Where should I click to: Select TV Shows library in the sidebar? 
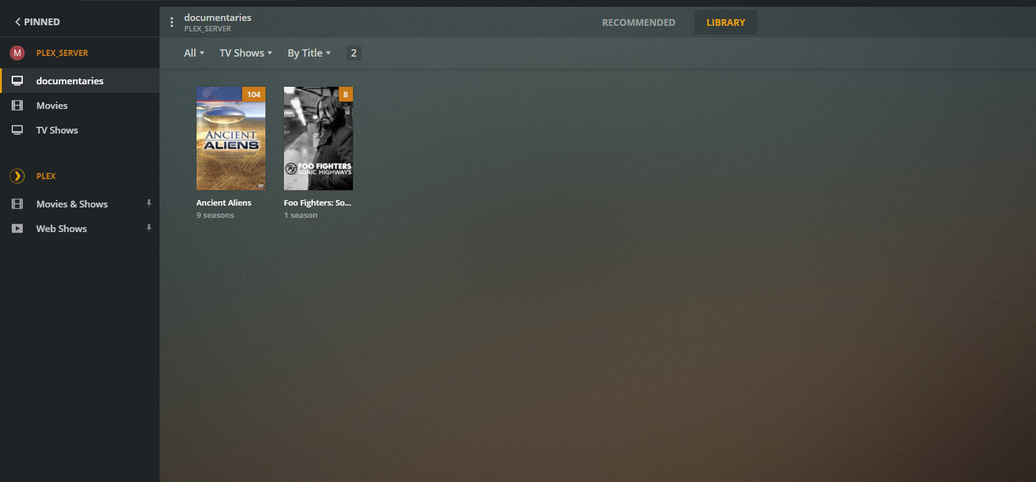click(x=80, y=130)
